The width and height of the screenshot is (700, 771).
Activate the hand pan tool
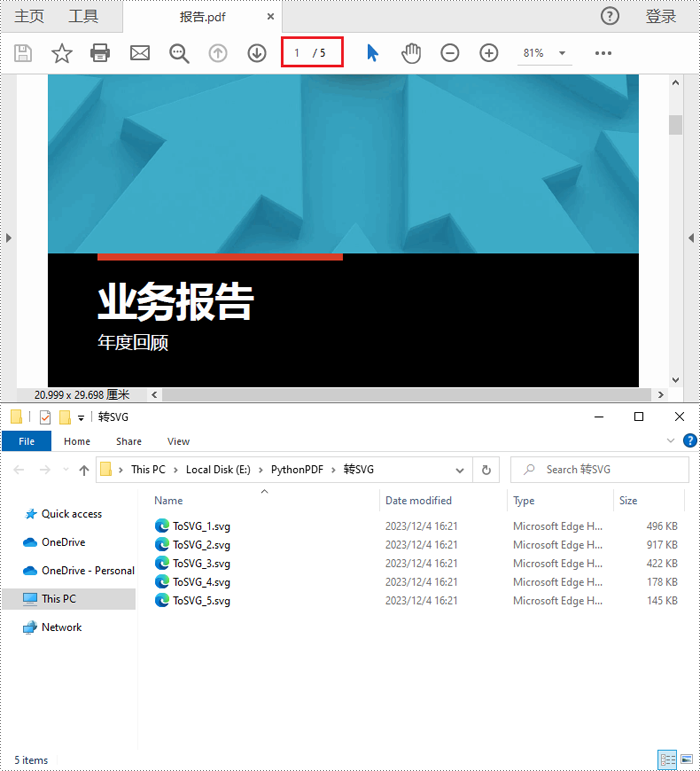tap(411, 53)
